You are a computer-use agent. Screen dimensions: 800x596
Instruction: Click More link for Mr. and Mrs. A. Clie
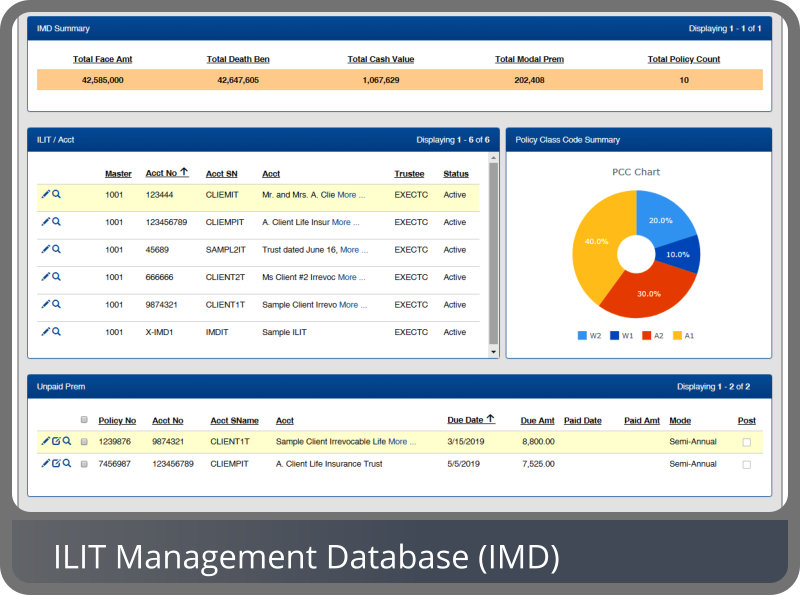(351, 195)
